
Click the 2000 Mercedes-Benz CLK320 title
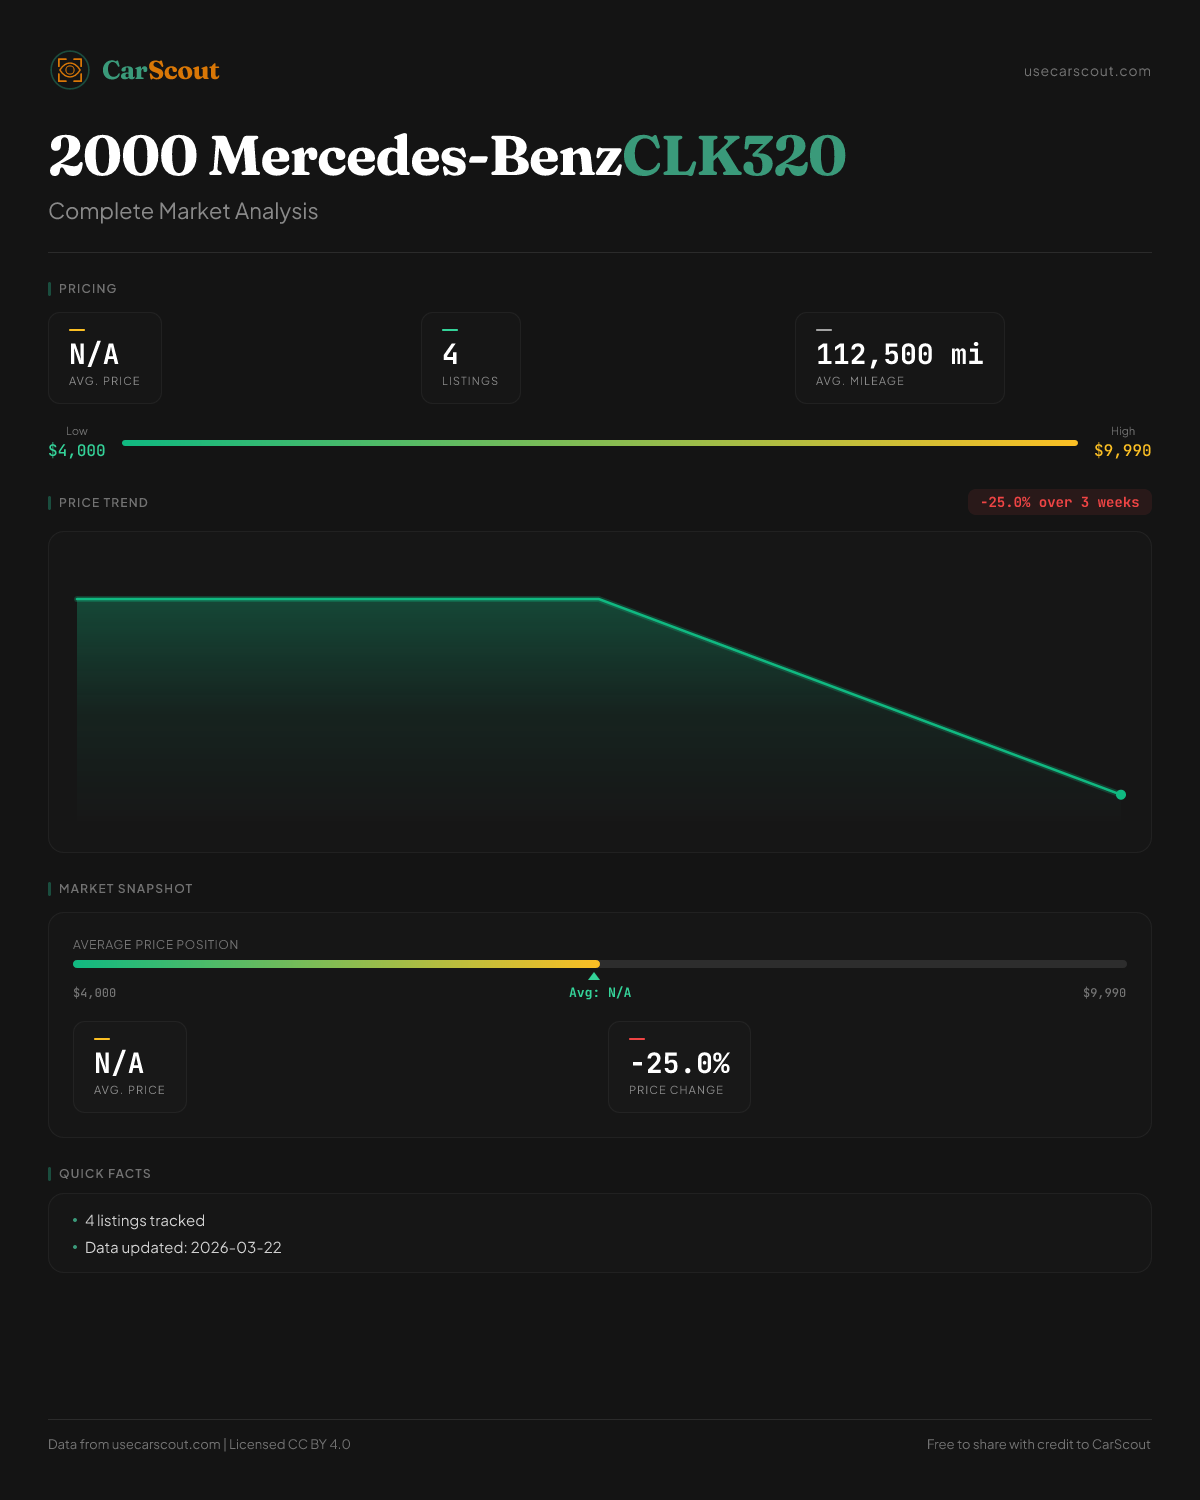447,156
